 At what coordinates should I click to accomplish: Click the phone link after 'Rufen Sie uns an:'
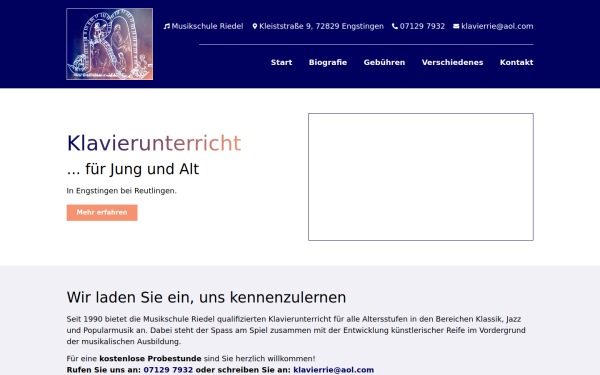click(x=168, y=370)
